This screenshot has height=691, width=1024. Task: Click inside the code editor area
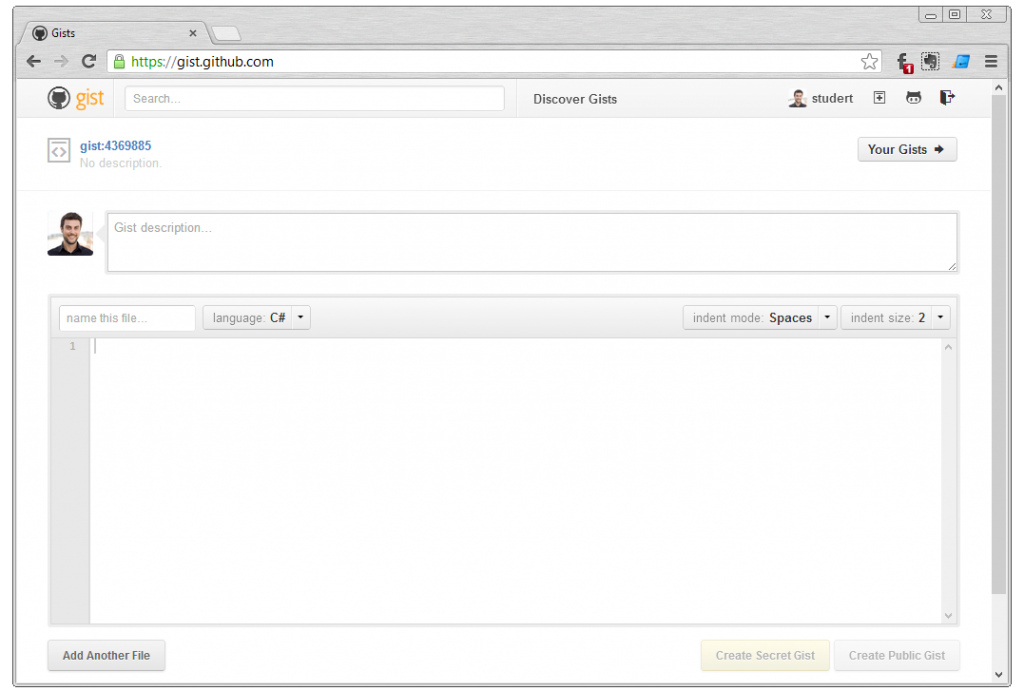[515, 481]
